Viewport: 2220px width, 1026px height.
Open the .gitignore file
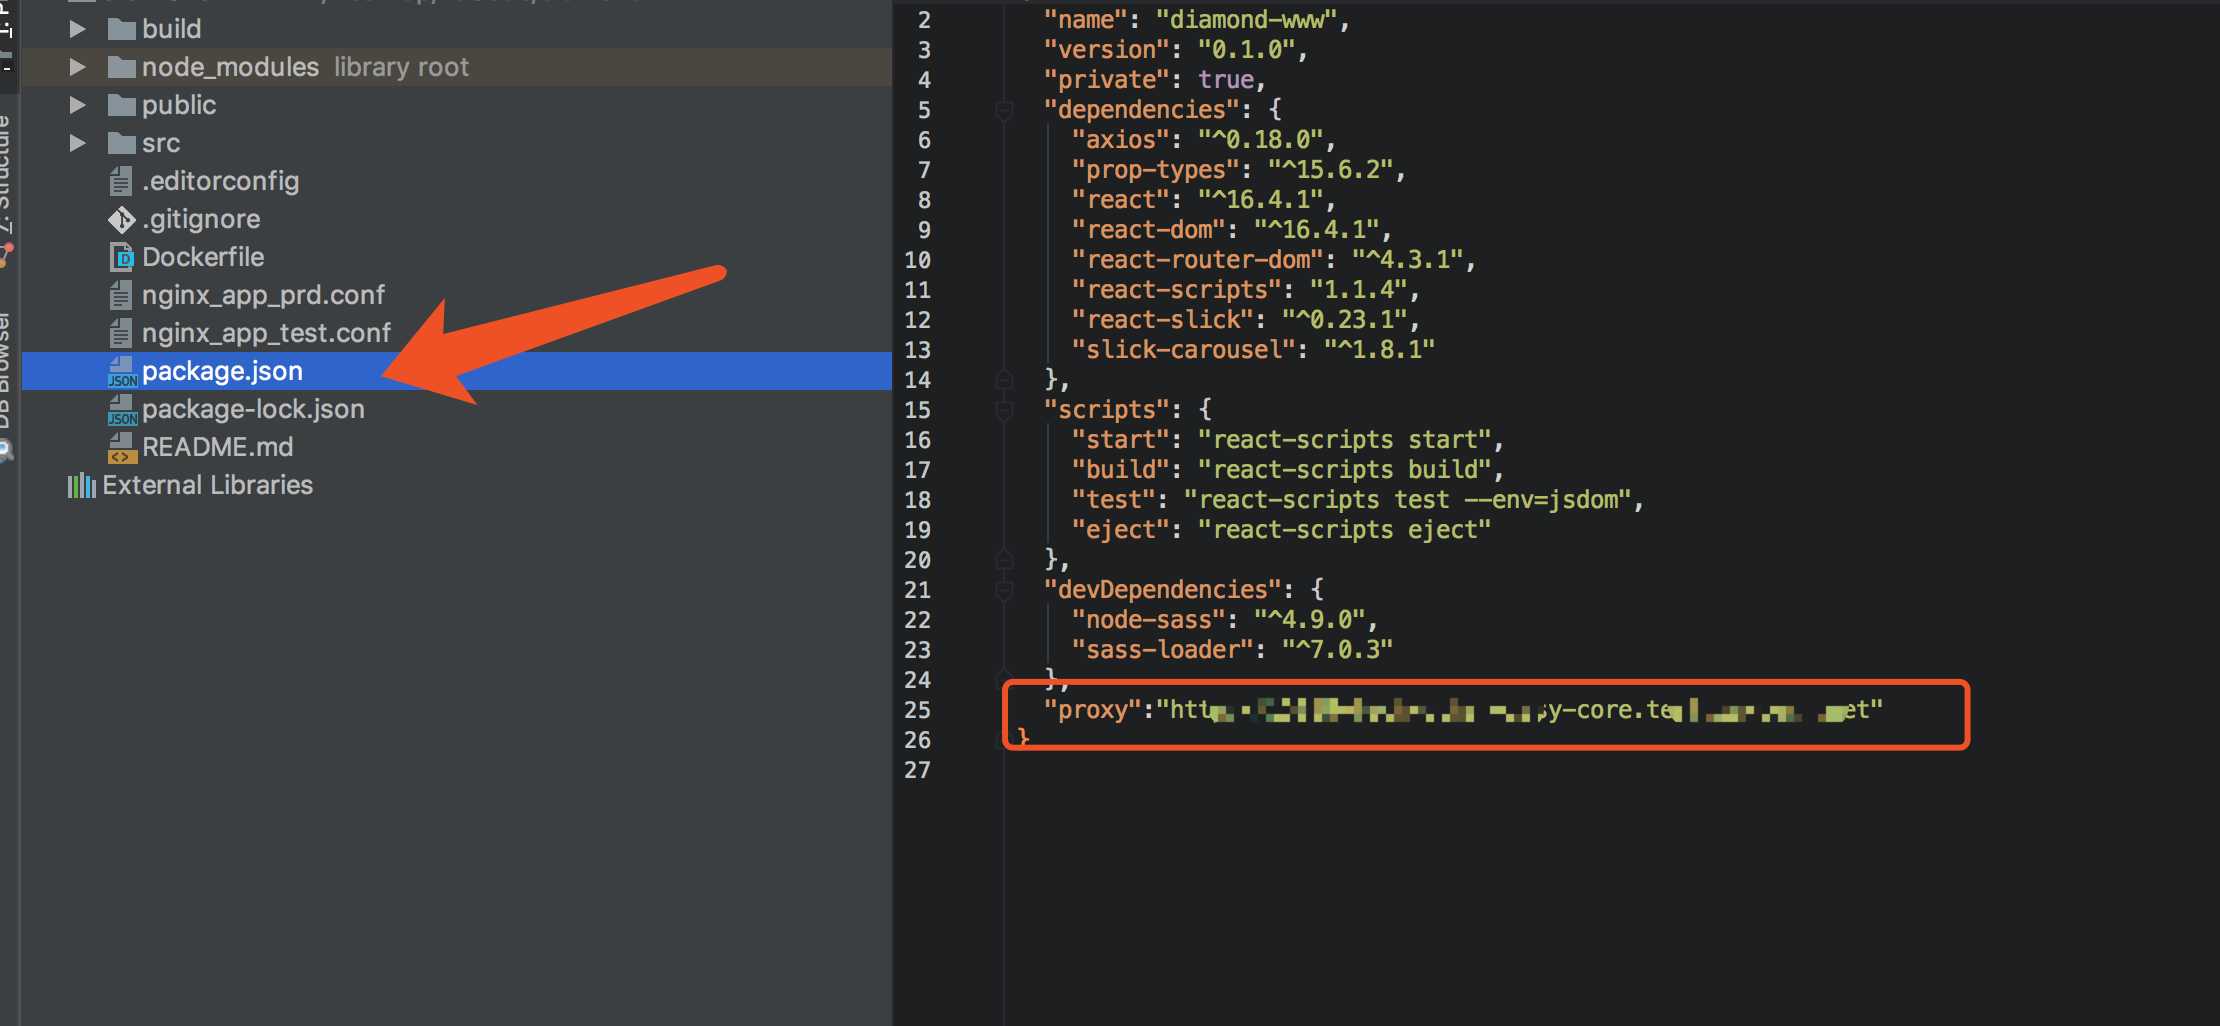point(201,219)
